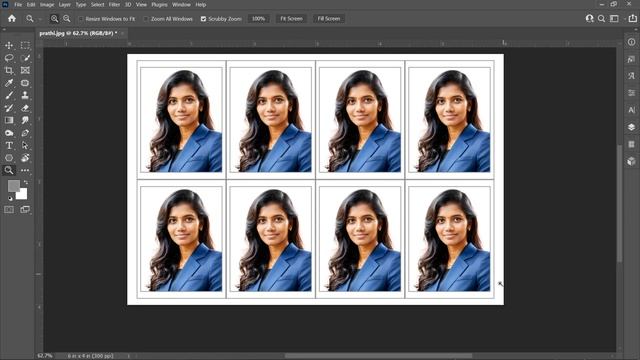This screenshot has height=360, width=640.
Task: Click the Home icon in options bar
Action: coord(12,18)
